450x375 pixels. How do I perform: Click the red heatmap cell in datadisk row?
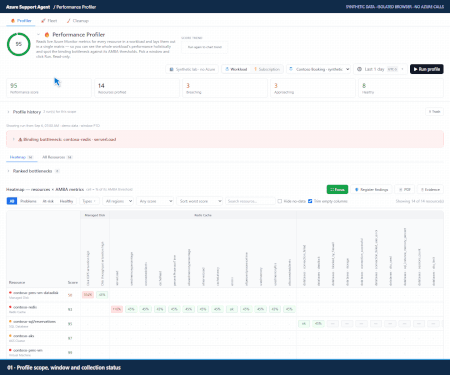(88, 295)
